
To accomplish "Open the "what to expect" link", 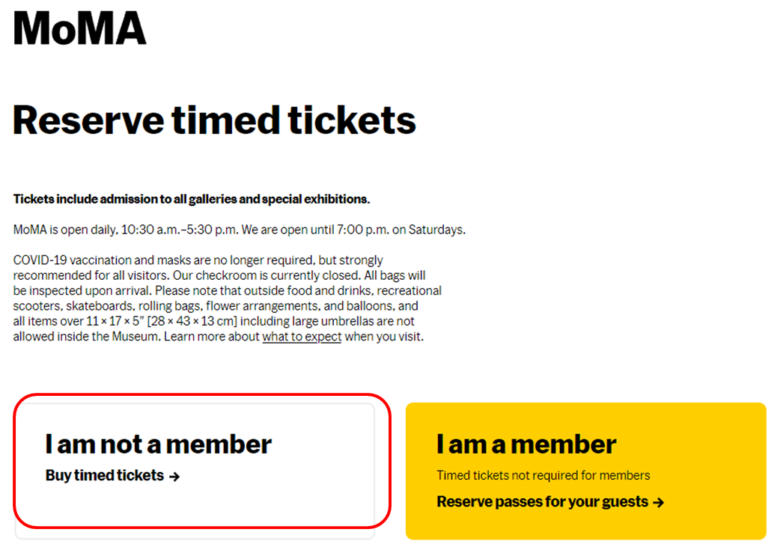I will pos(302,337).
